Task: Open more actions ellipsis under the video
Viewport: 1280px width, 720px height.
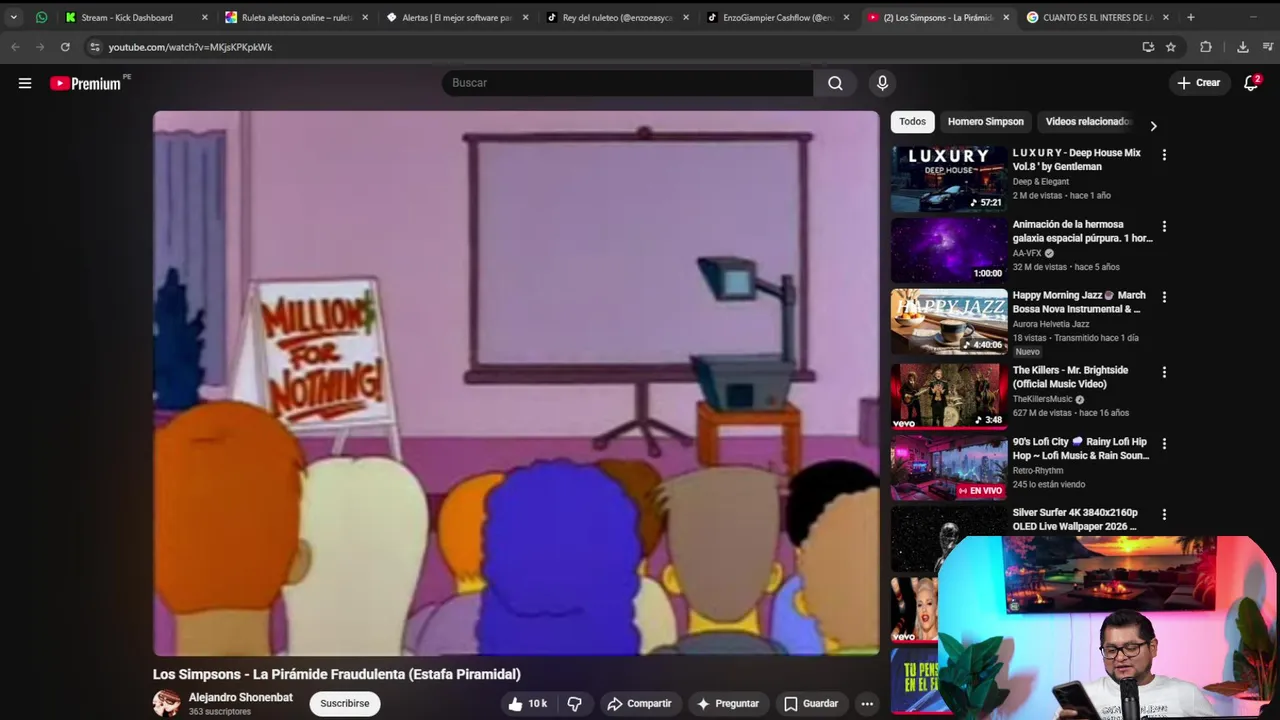Action: coord(867,704)
